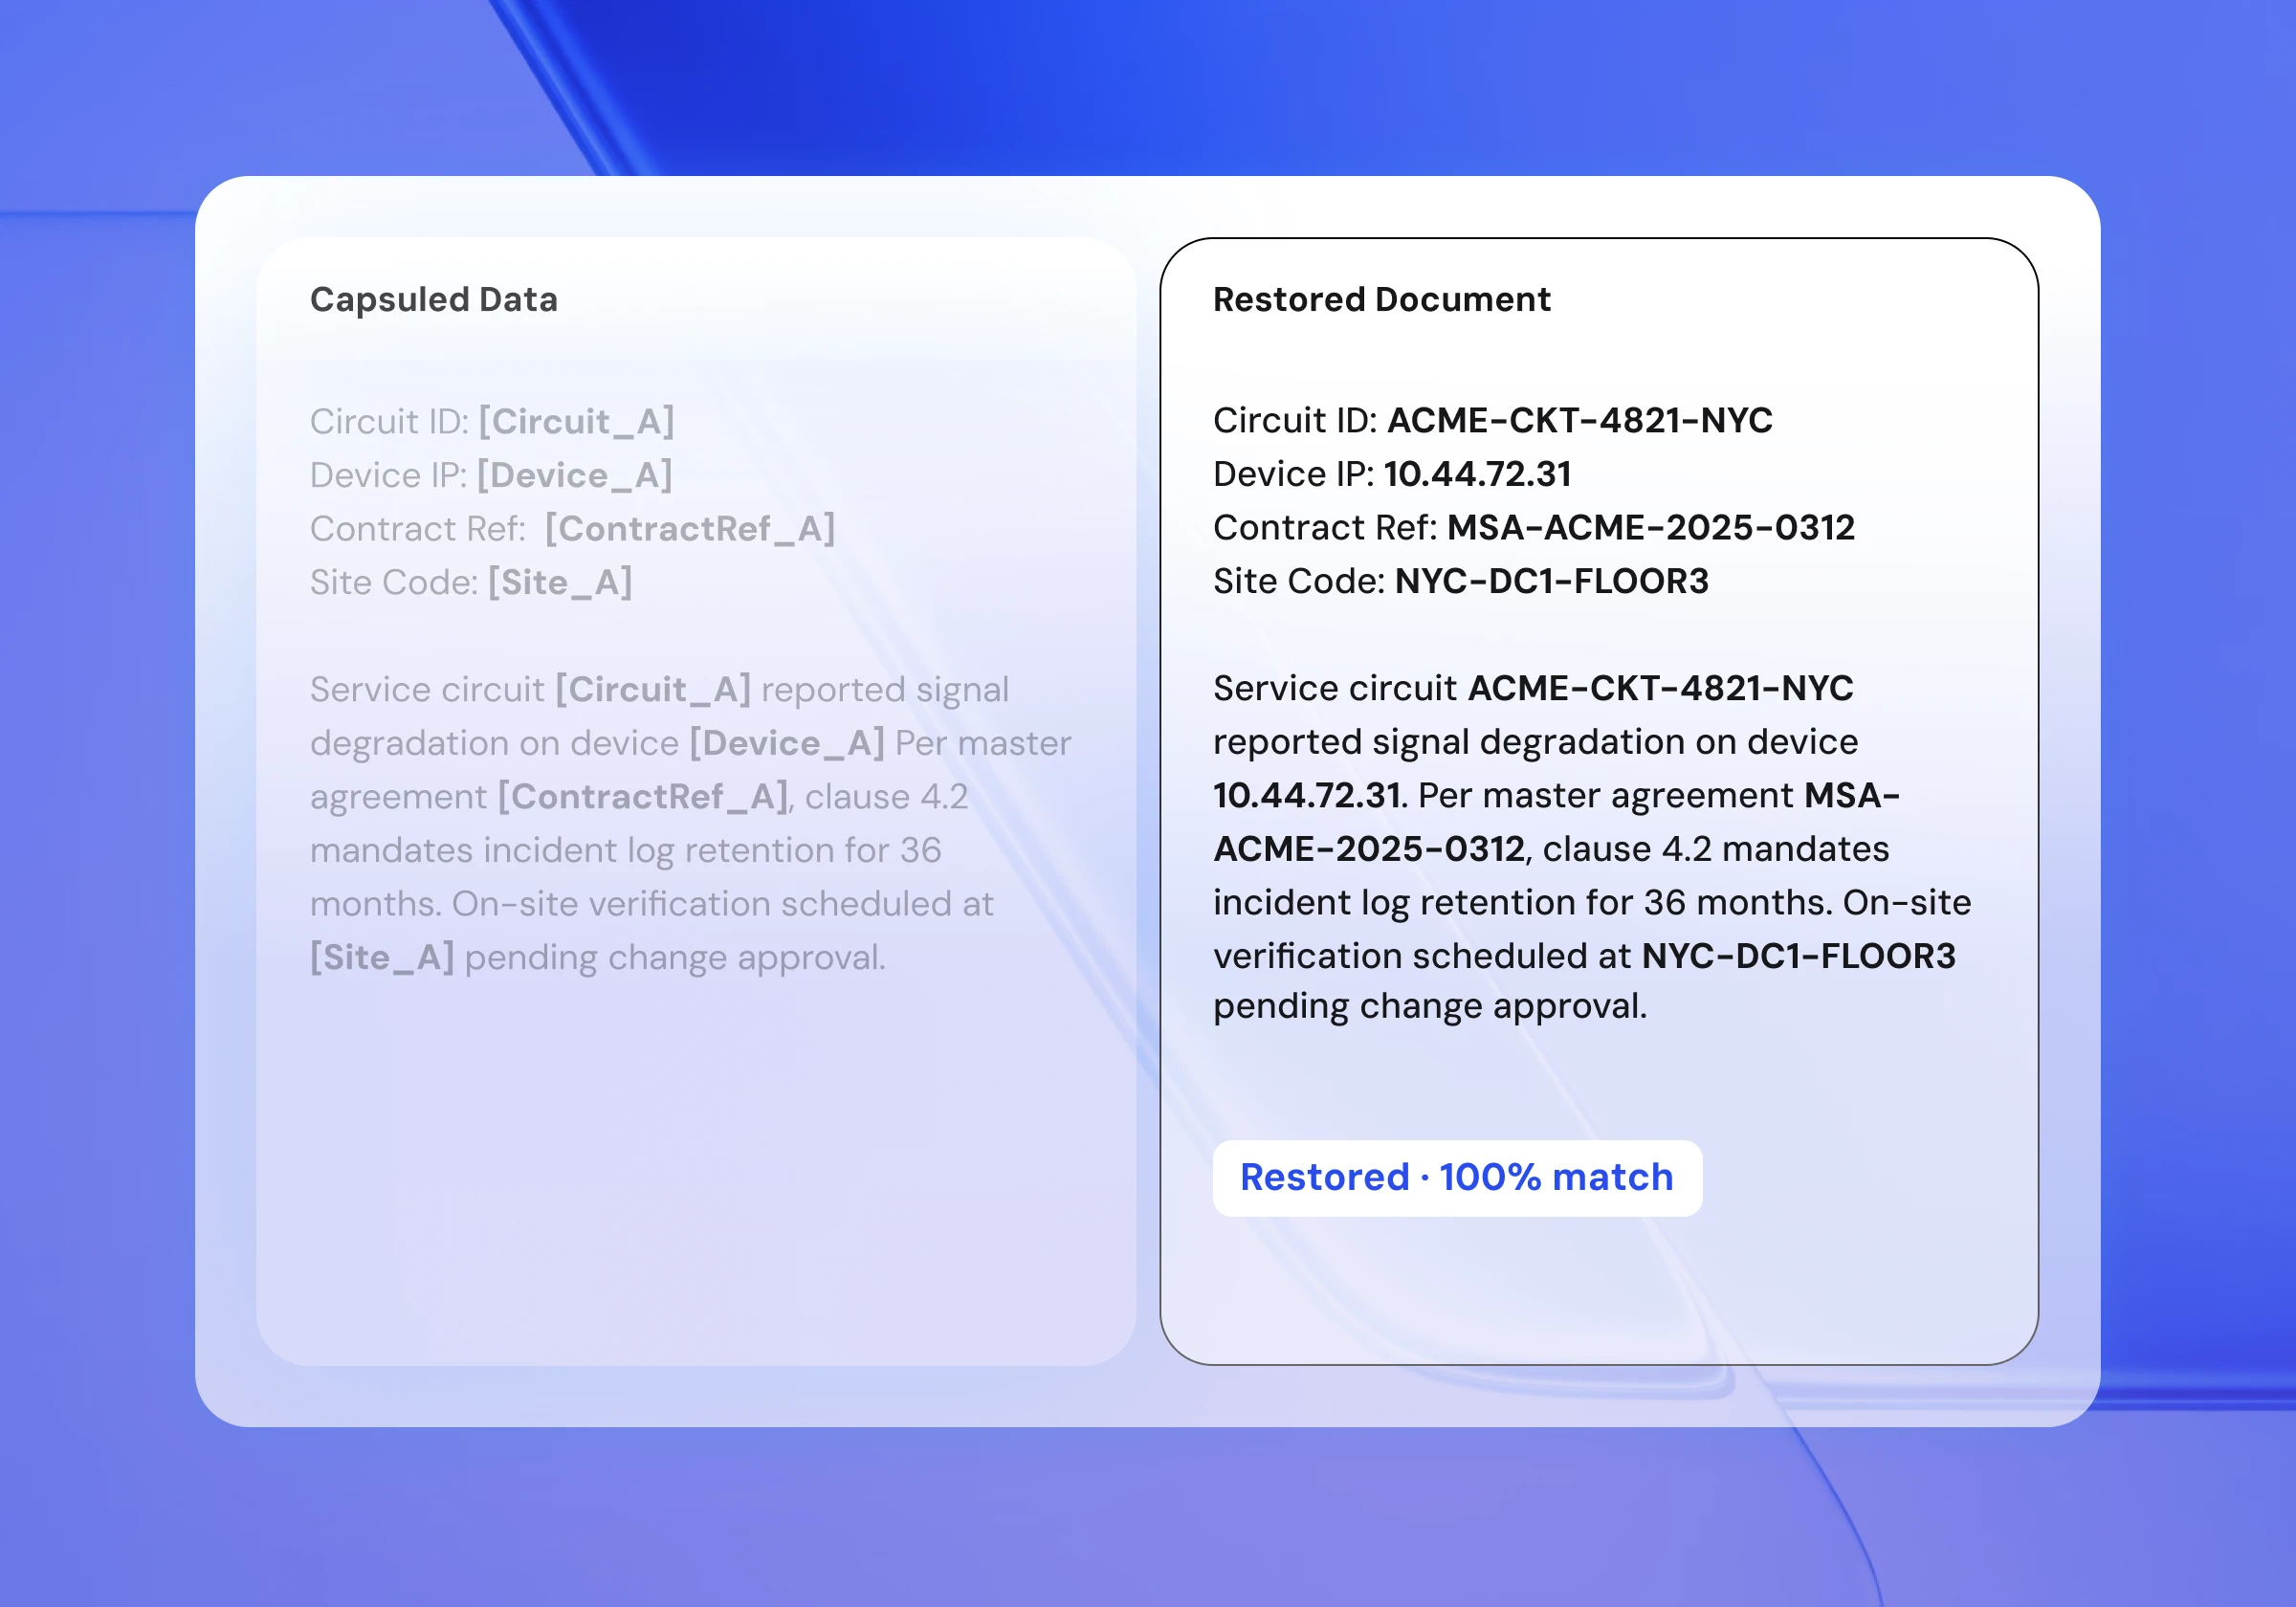2296x1607 pixels.
Task: Click the "Circuit ID: ACME-CKT-4821-NYC" field line
Action: 1493,421
